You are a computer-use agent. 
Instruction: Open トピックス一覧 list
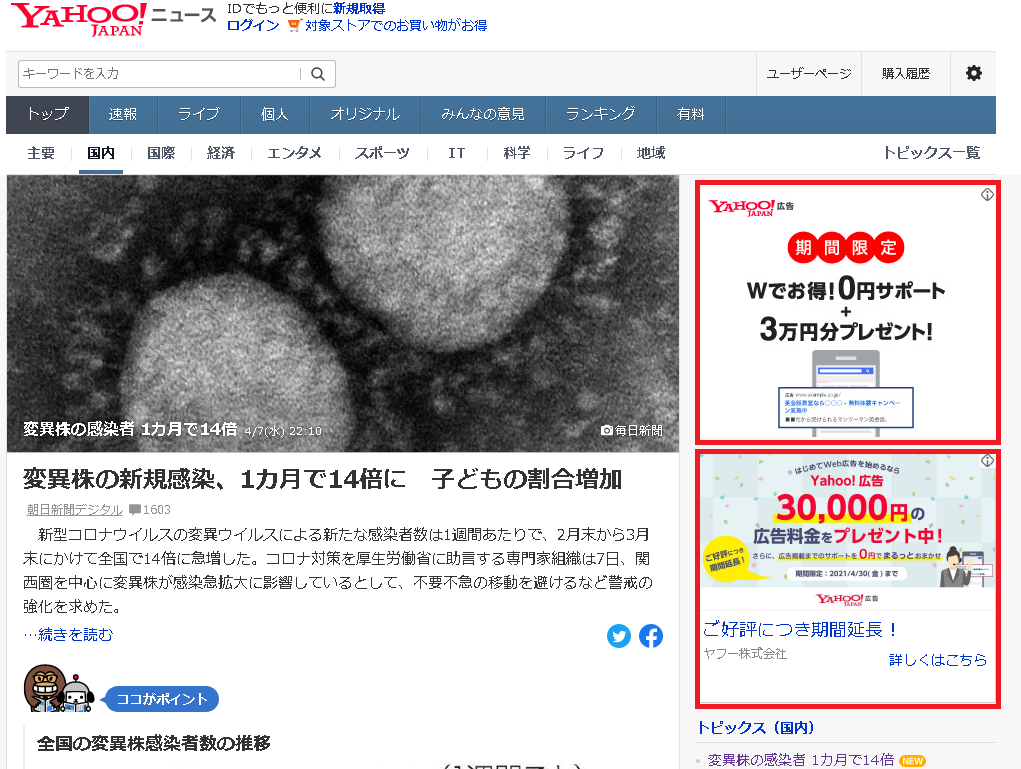(931, 153)
